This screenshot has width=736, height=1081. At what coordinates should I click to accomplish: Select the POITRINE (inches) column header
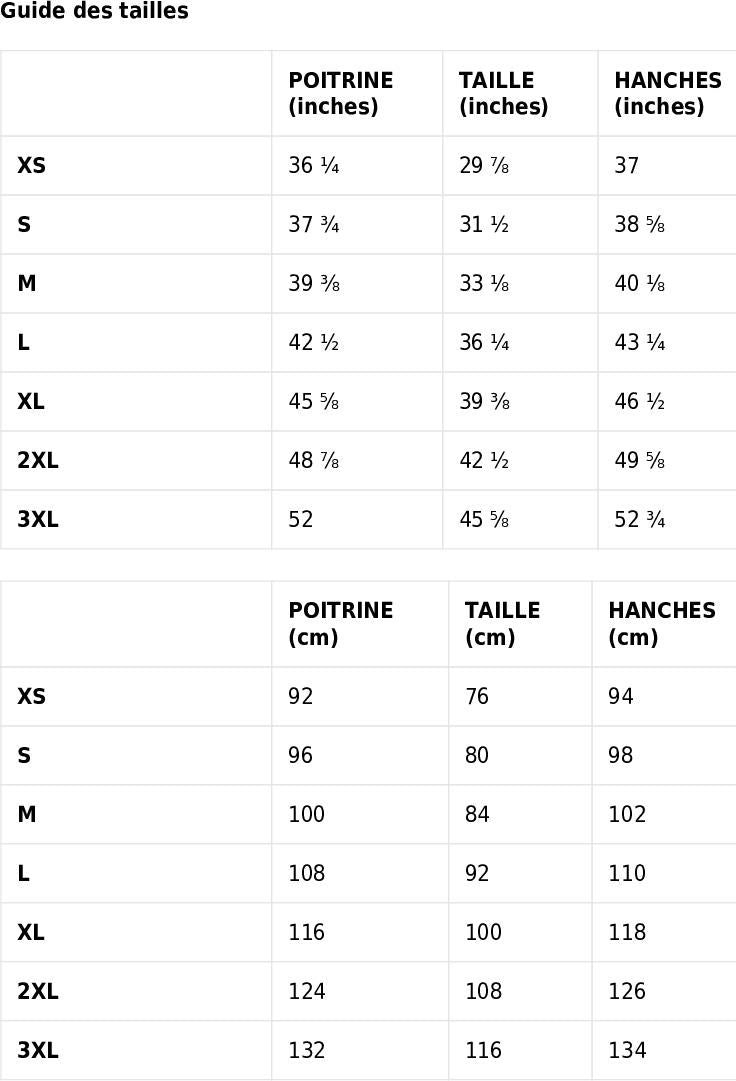[x=341, y=93]
